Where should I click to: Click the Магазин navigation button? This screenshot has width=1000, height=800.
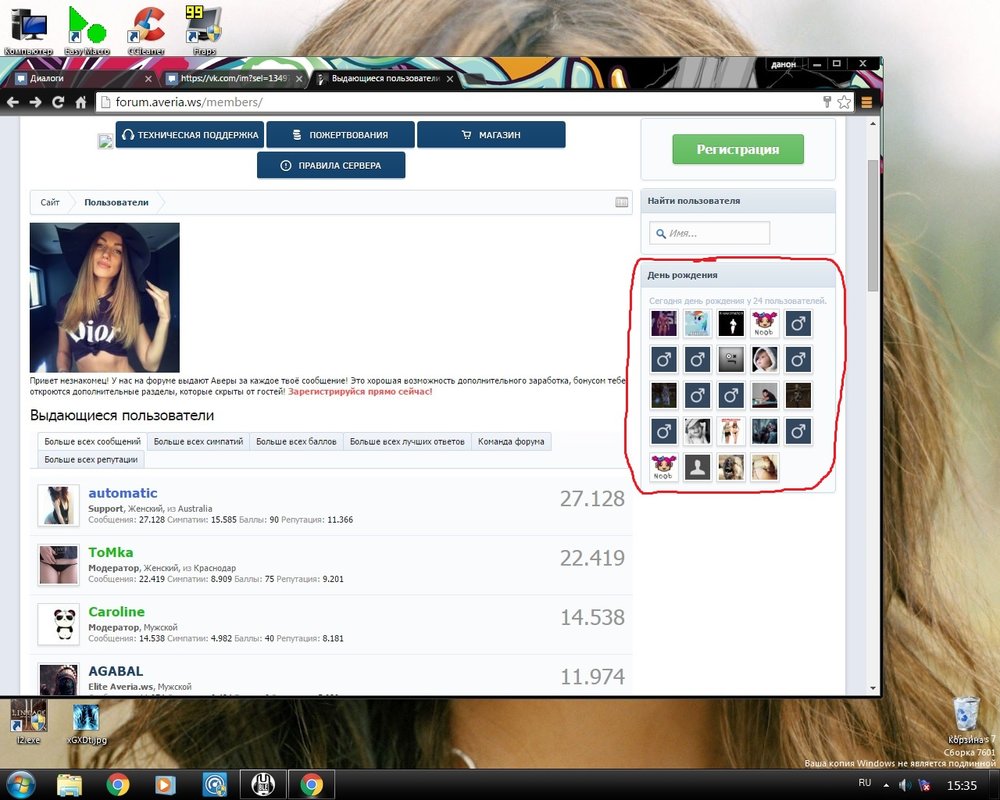pyautogui.click(x=491, y=135)
